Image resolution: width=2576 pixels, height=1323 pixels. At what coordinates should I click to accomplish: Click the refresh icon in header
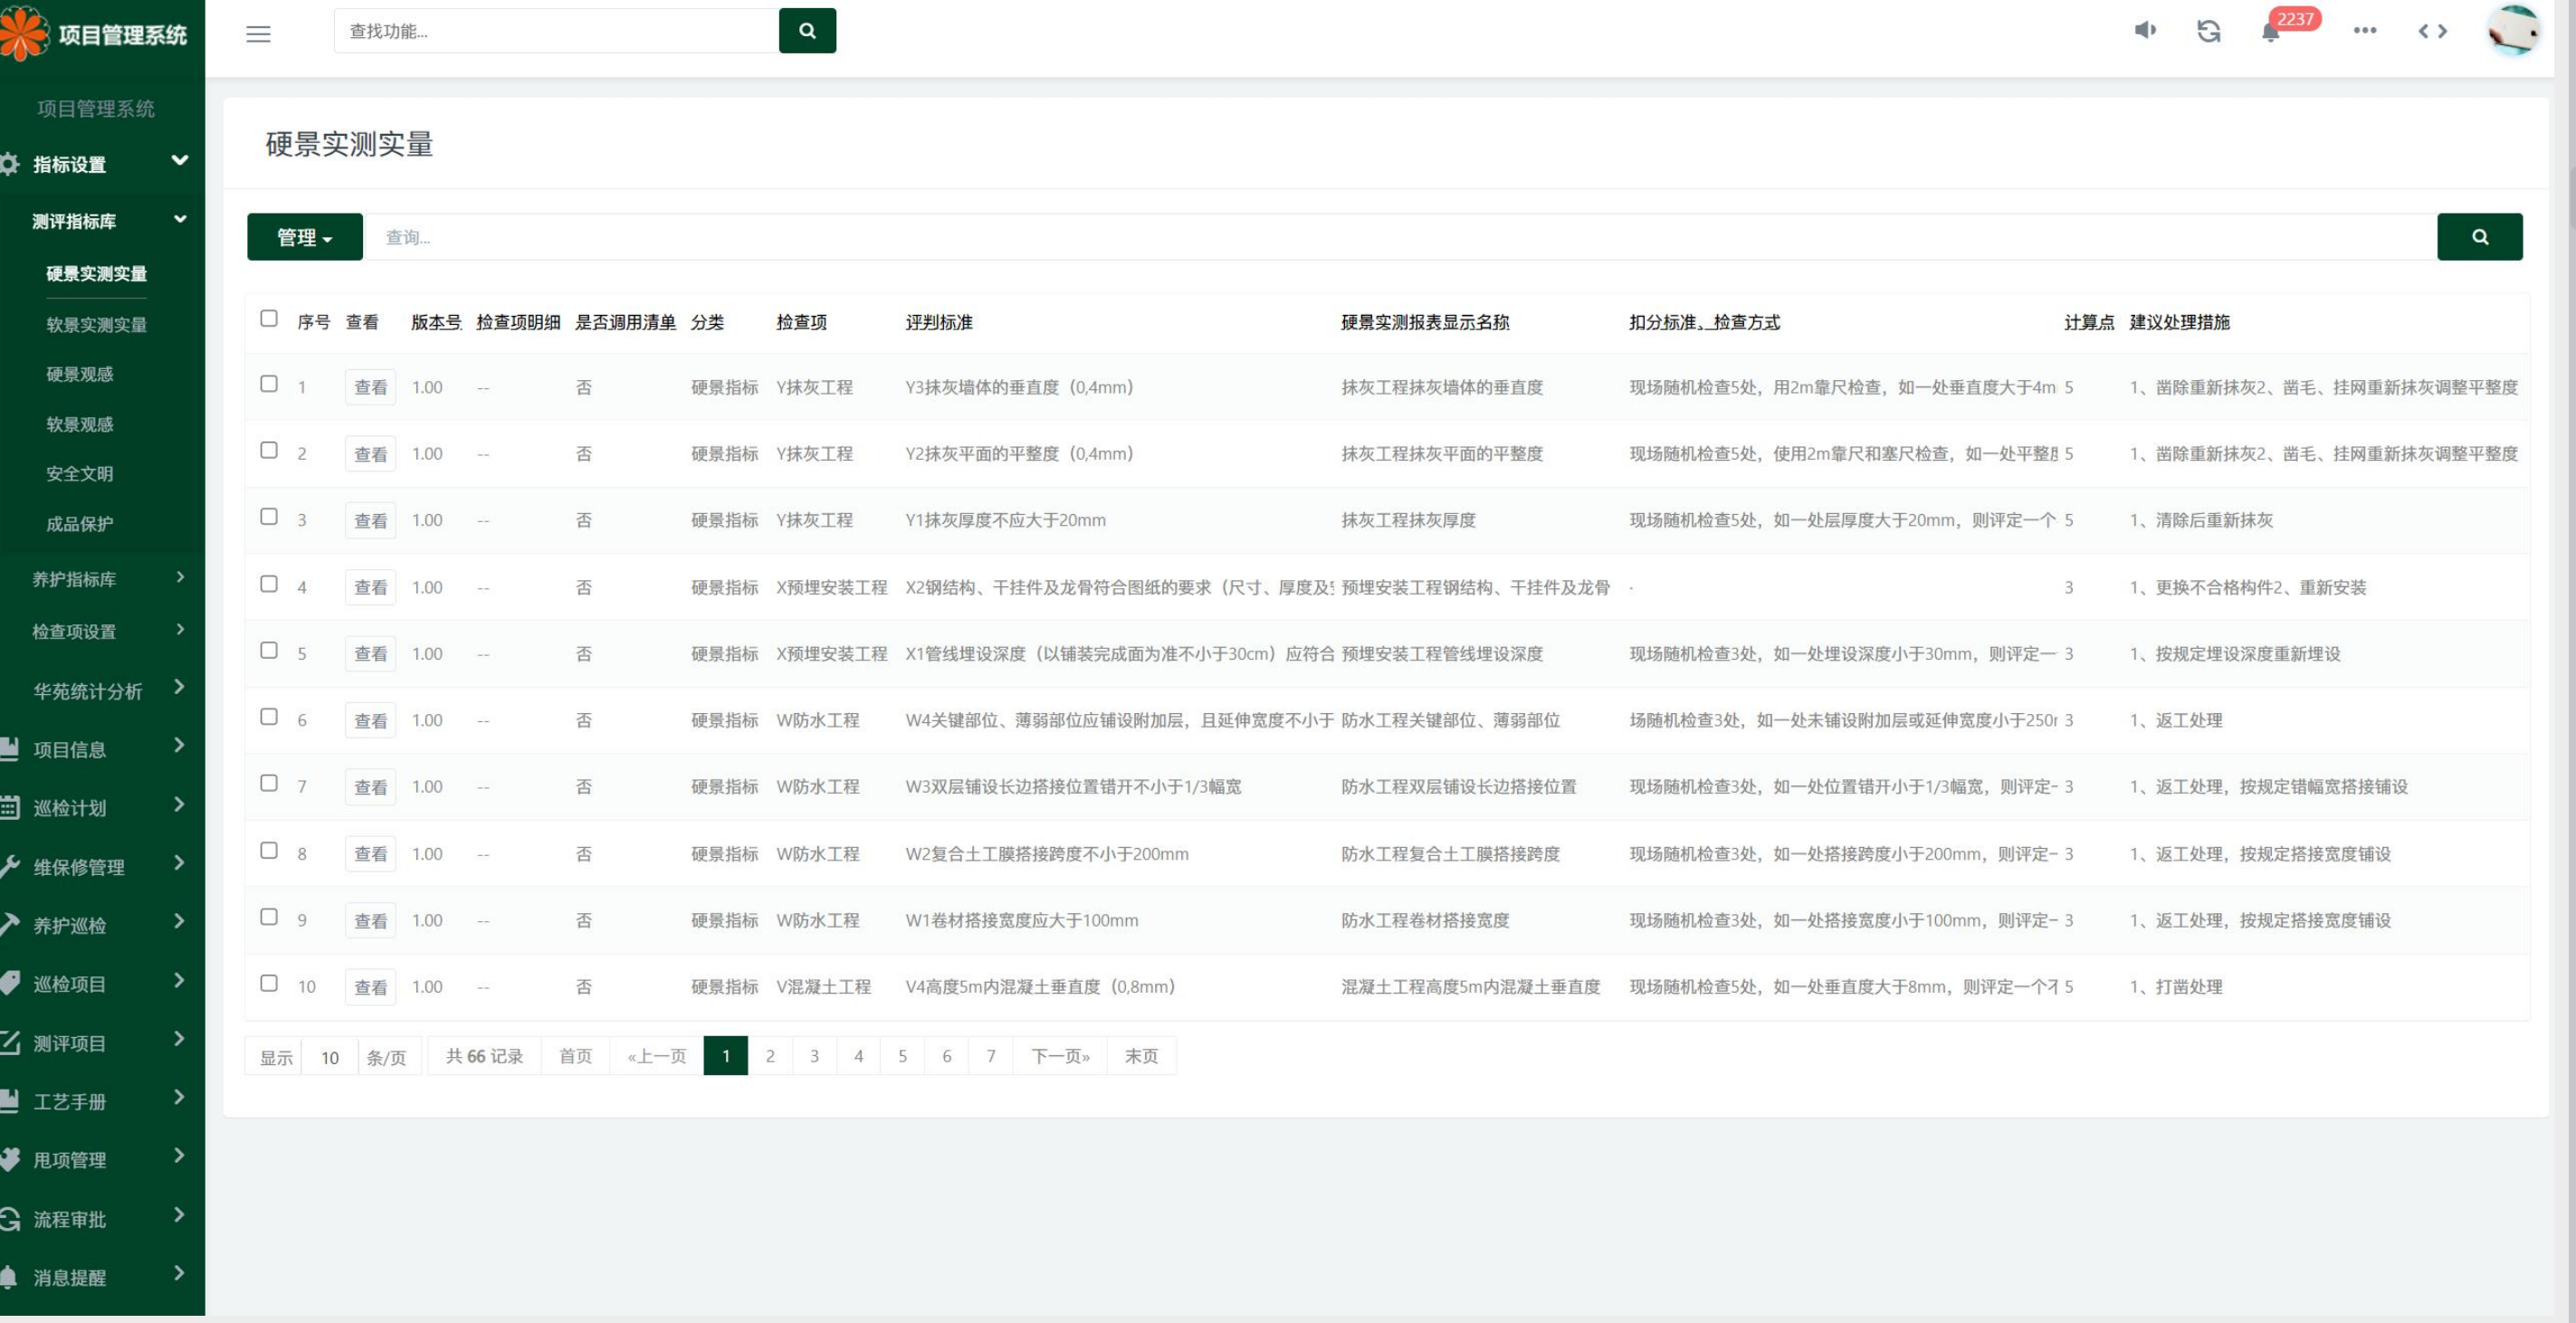(2208, 31)
